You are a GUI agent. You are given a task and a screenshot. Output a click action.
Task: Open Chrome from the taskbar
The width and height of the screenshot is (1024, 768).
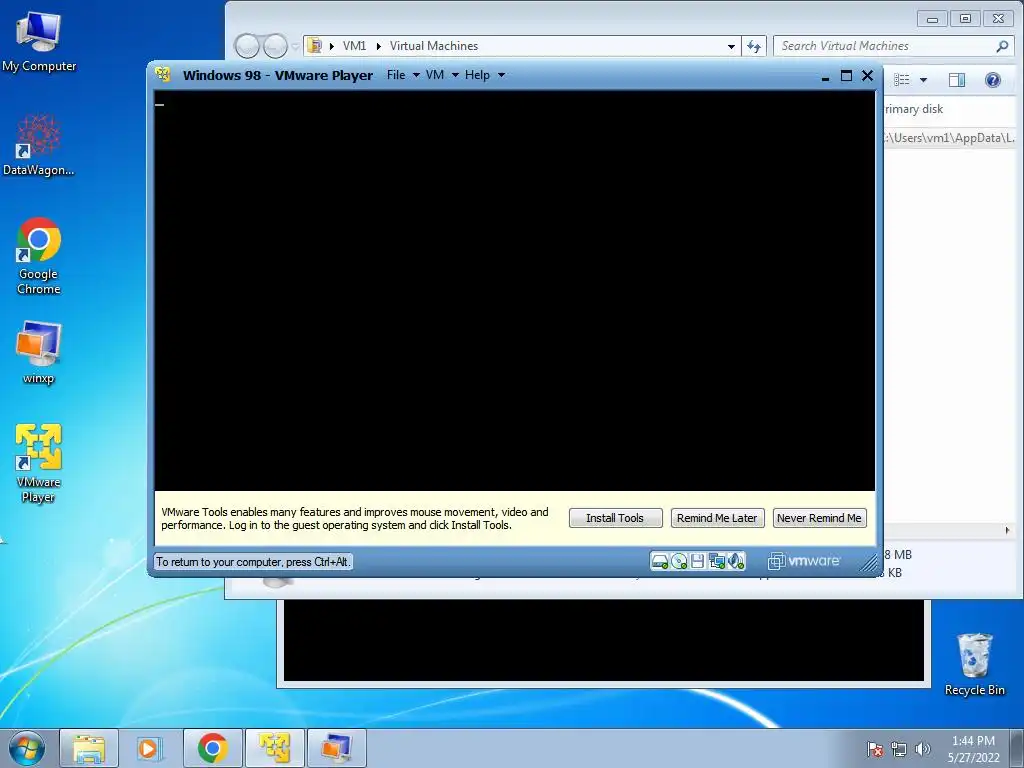pyautogui.click(x=212, y=748)
